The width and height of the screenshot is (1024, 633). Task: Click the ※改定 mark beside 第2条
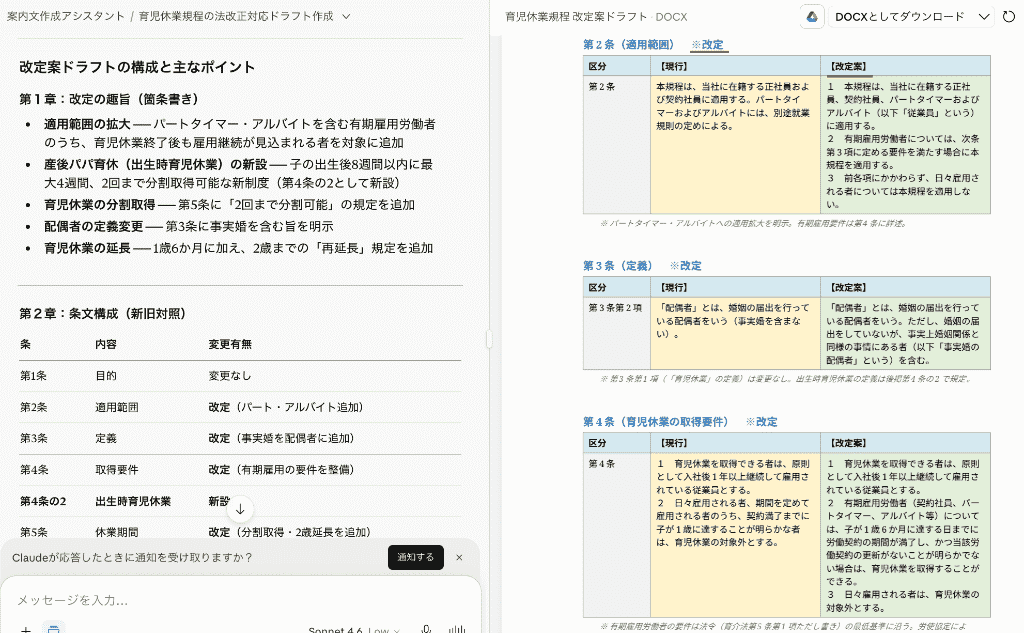(x=707, y=44)
